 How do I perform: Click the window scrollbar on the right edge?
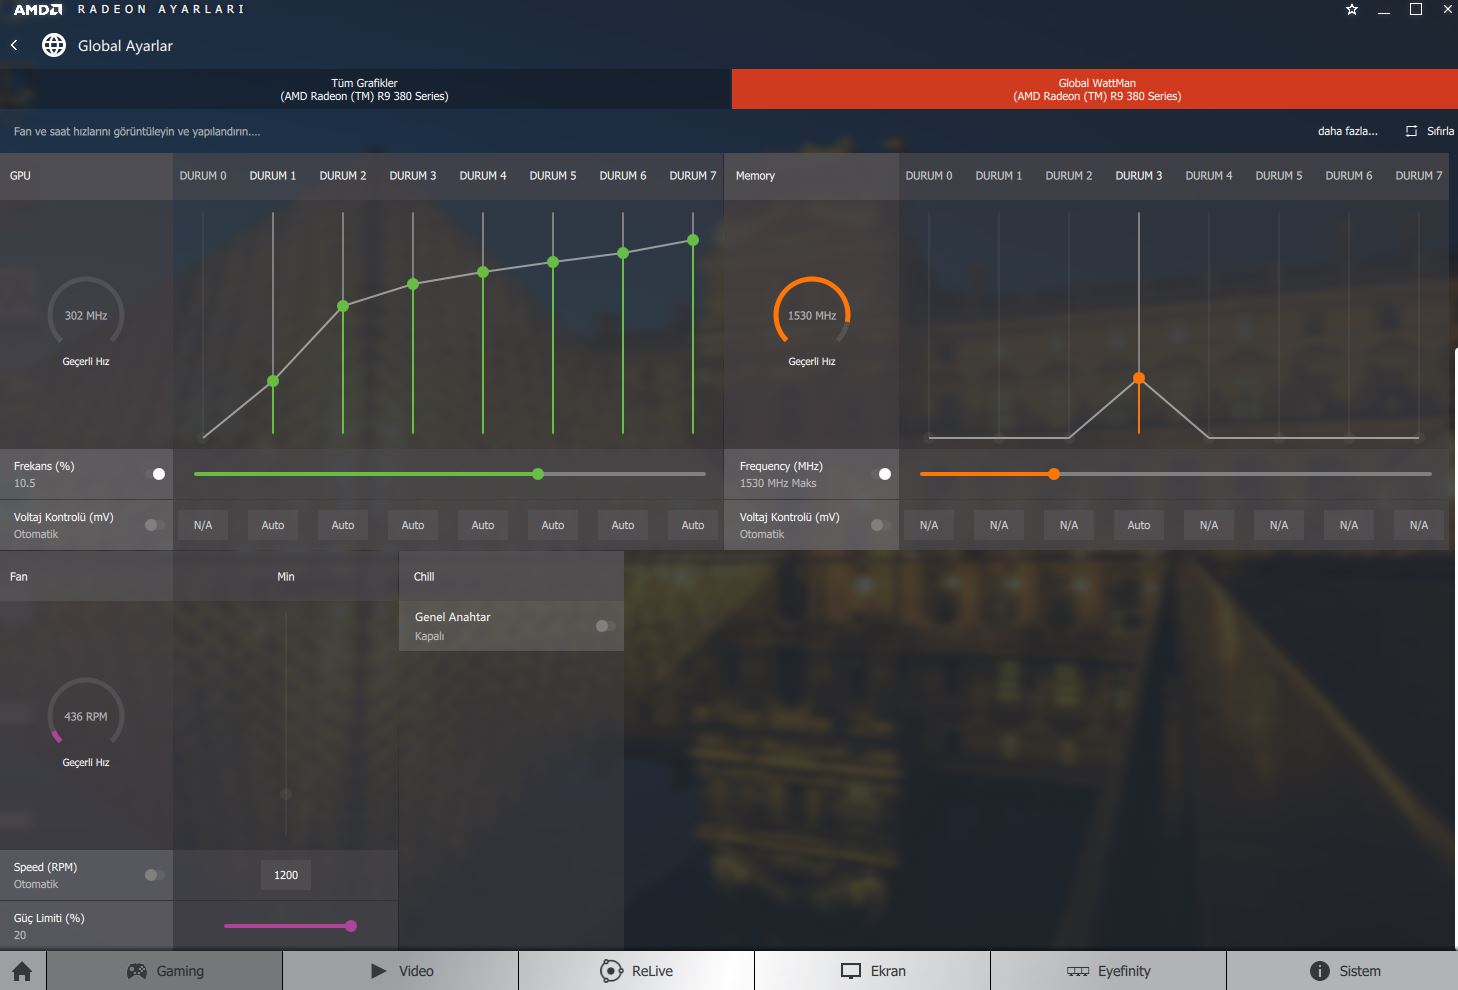click(x=1455, y=648)
